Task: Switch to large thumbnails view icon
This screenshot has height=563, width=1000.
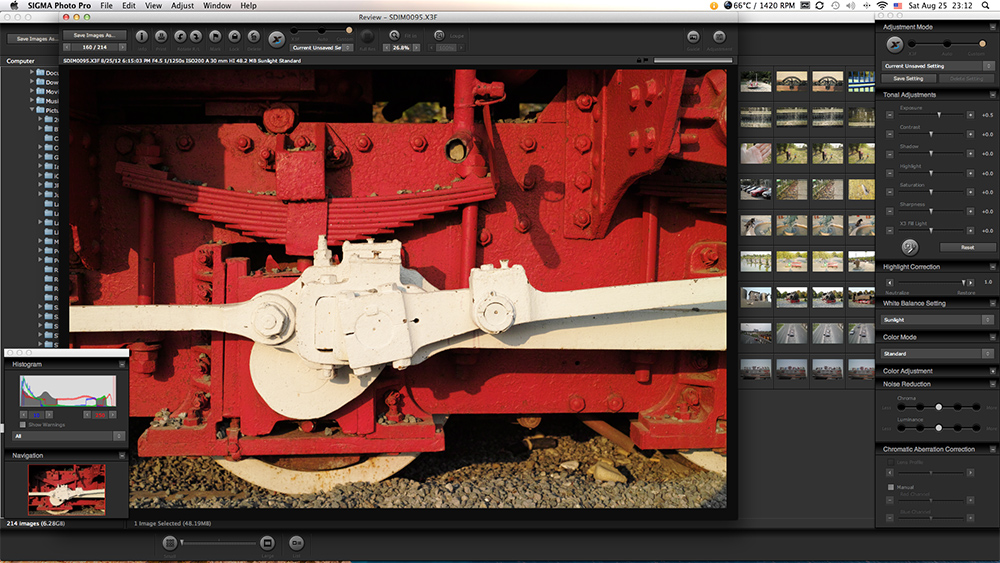Action: point(267,543)
